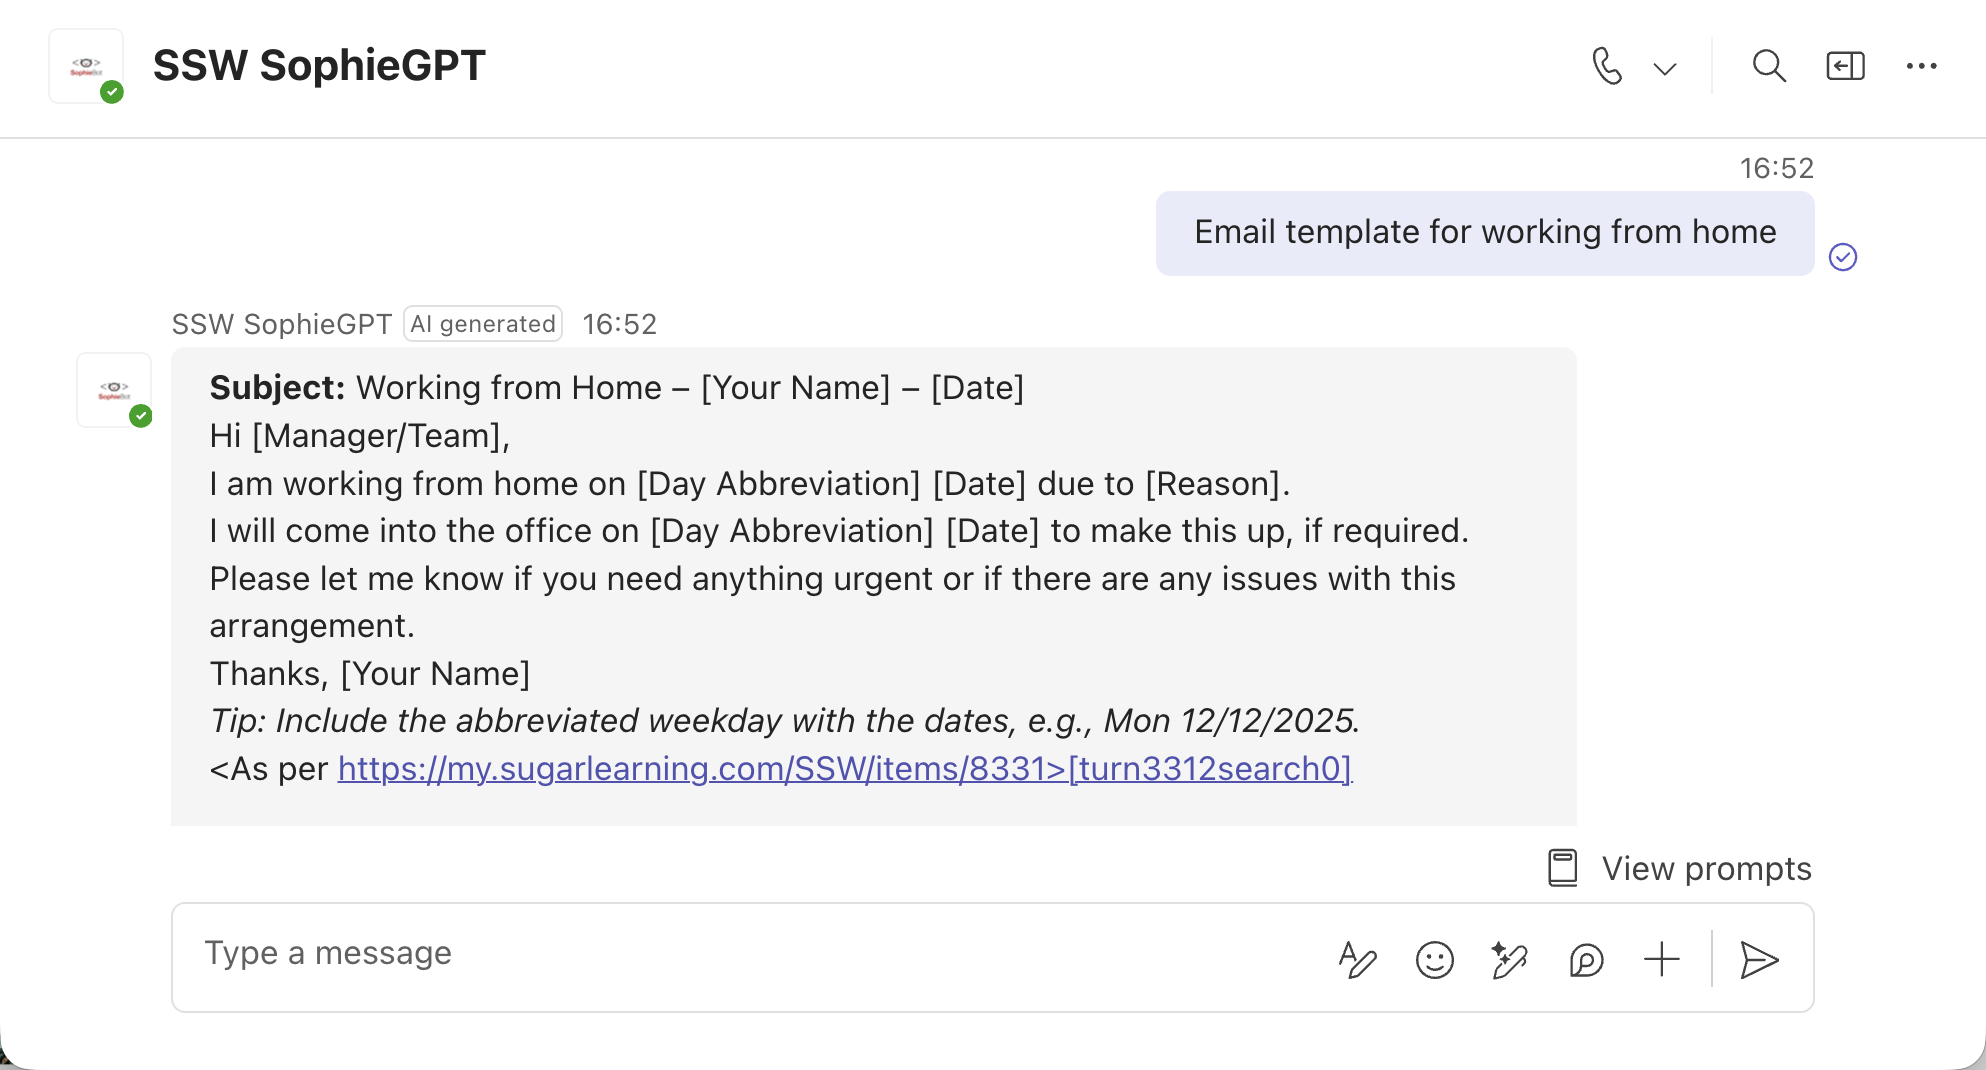The image size is (1986, 1070).
Task: Open the More options ellipsis menu
Action: (1921, 67)
